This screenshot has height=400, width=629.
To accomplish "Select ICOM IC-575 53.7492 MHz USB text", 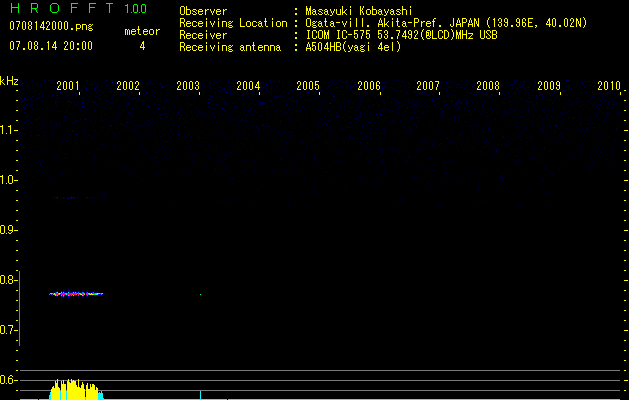I will pyautogui.click(x=402, y=35).
